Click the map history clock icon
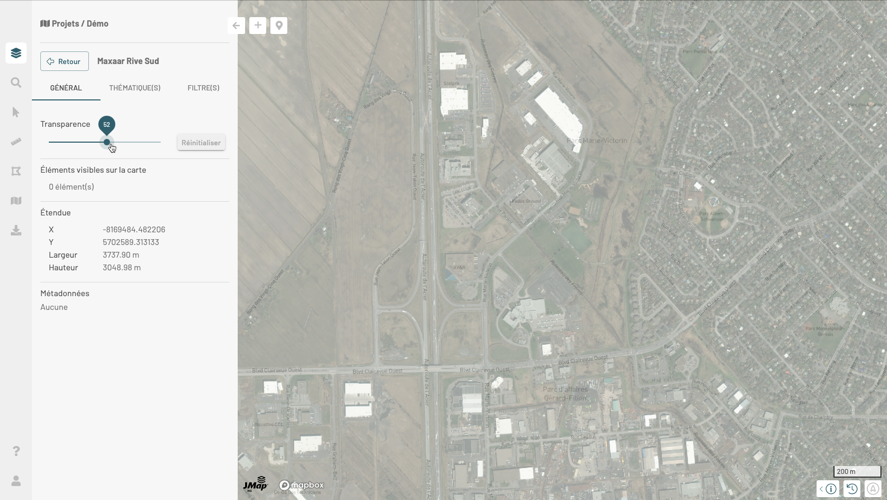 point(852,489)
